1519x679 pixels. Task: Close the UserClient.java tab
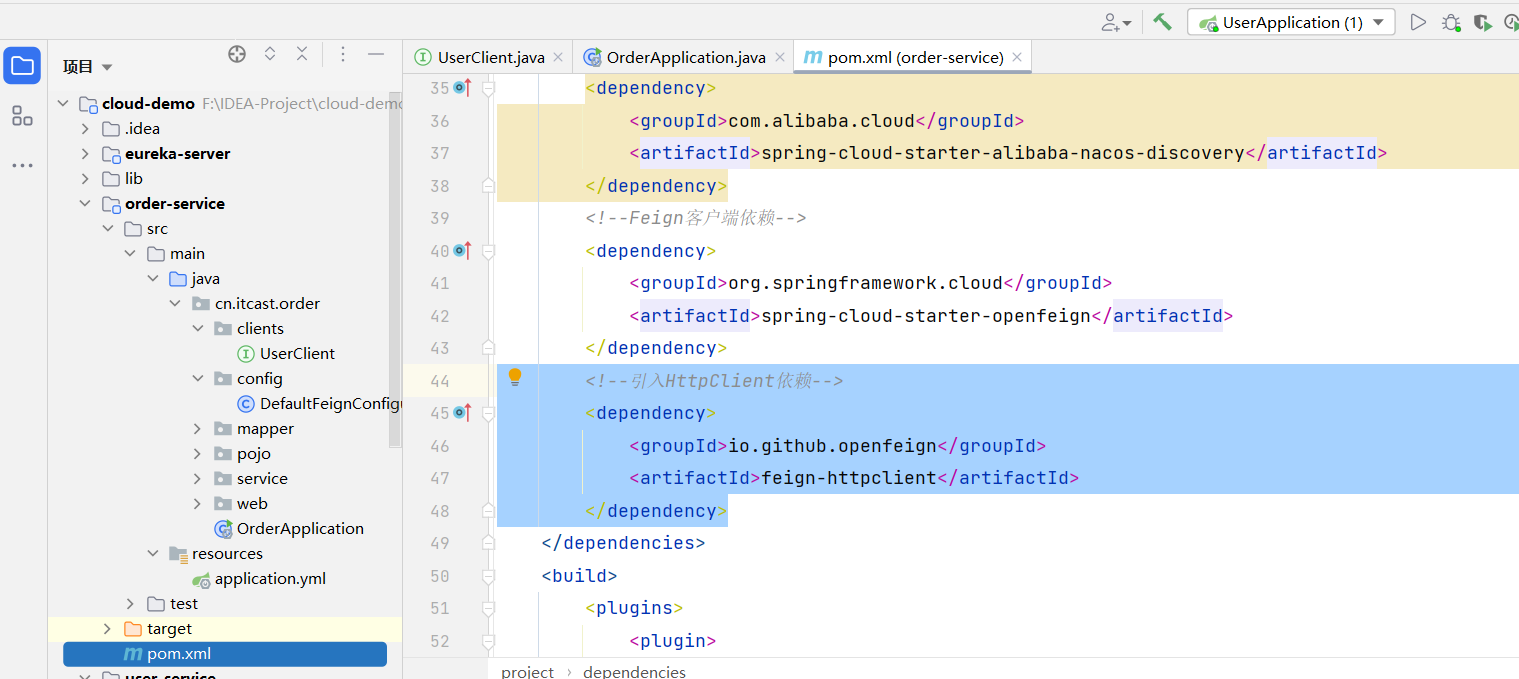point(558,58)
